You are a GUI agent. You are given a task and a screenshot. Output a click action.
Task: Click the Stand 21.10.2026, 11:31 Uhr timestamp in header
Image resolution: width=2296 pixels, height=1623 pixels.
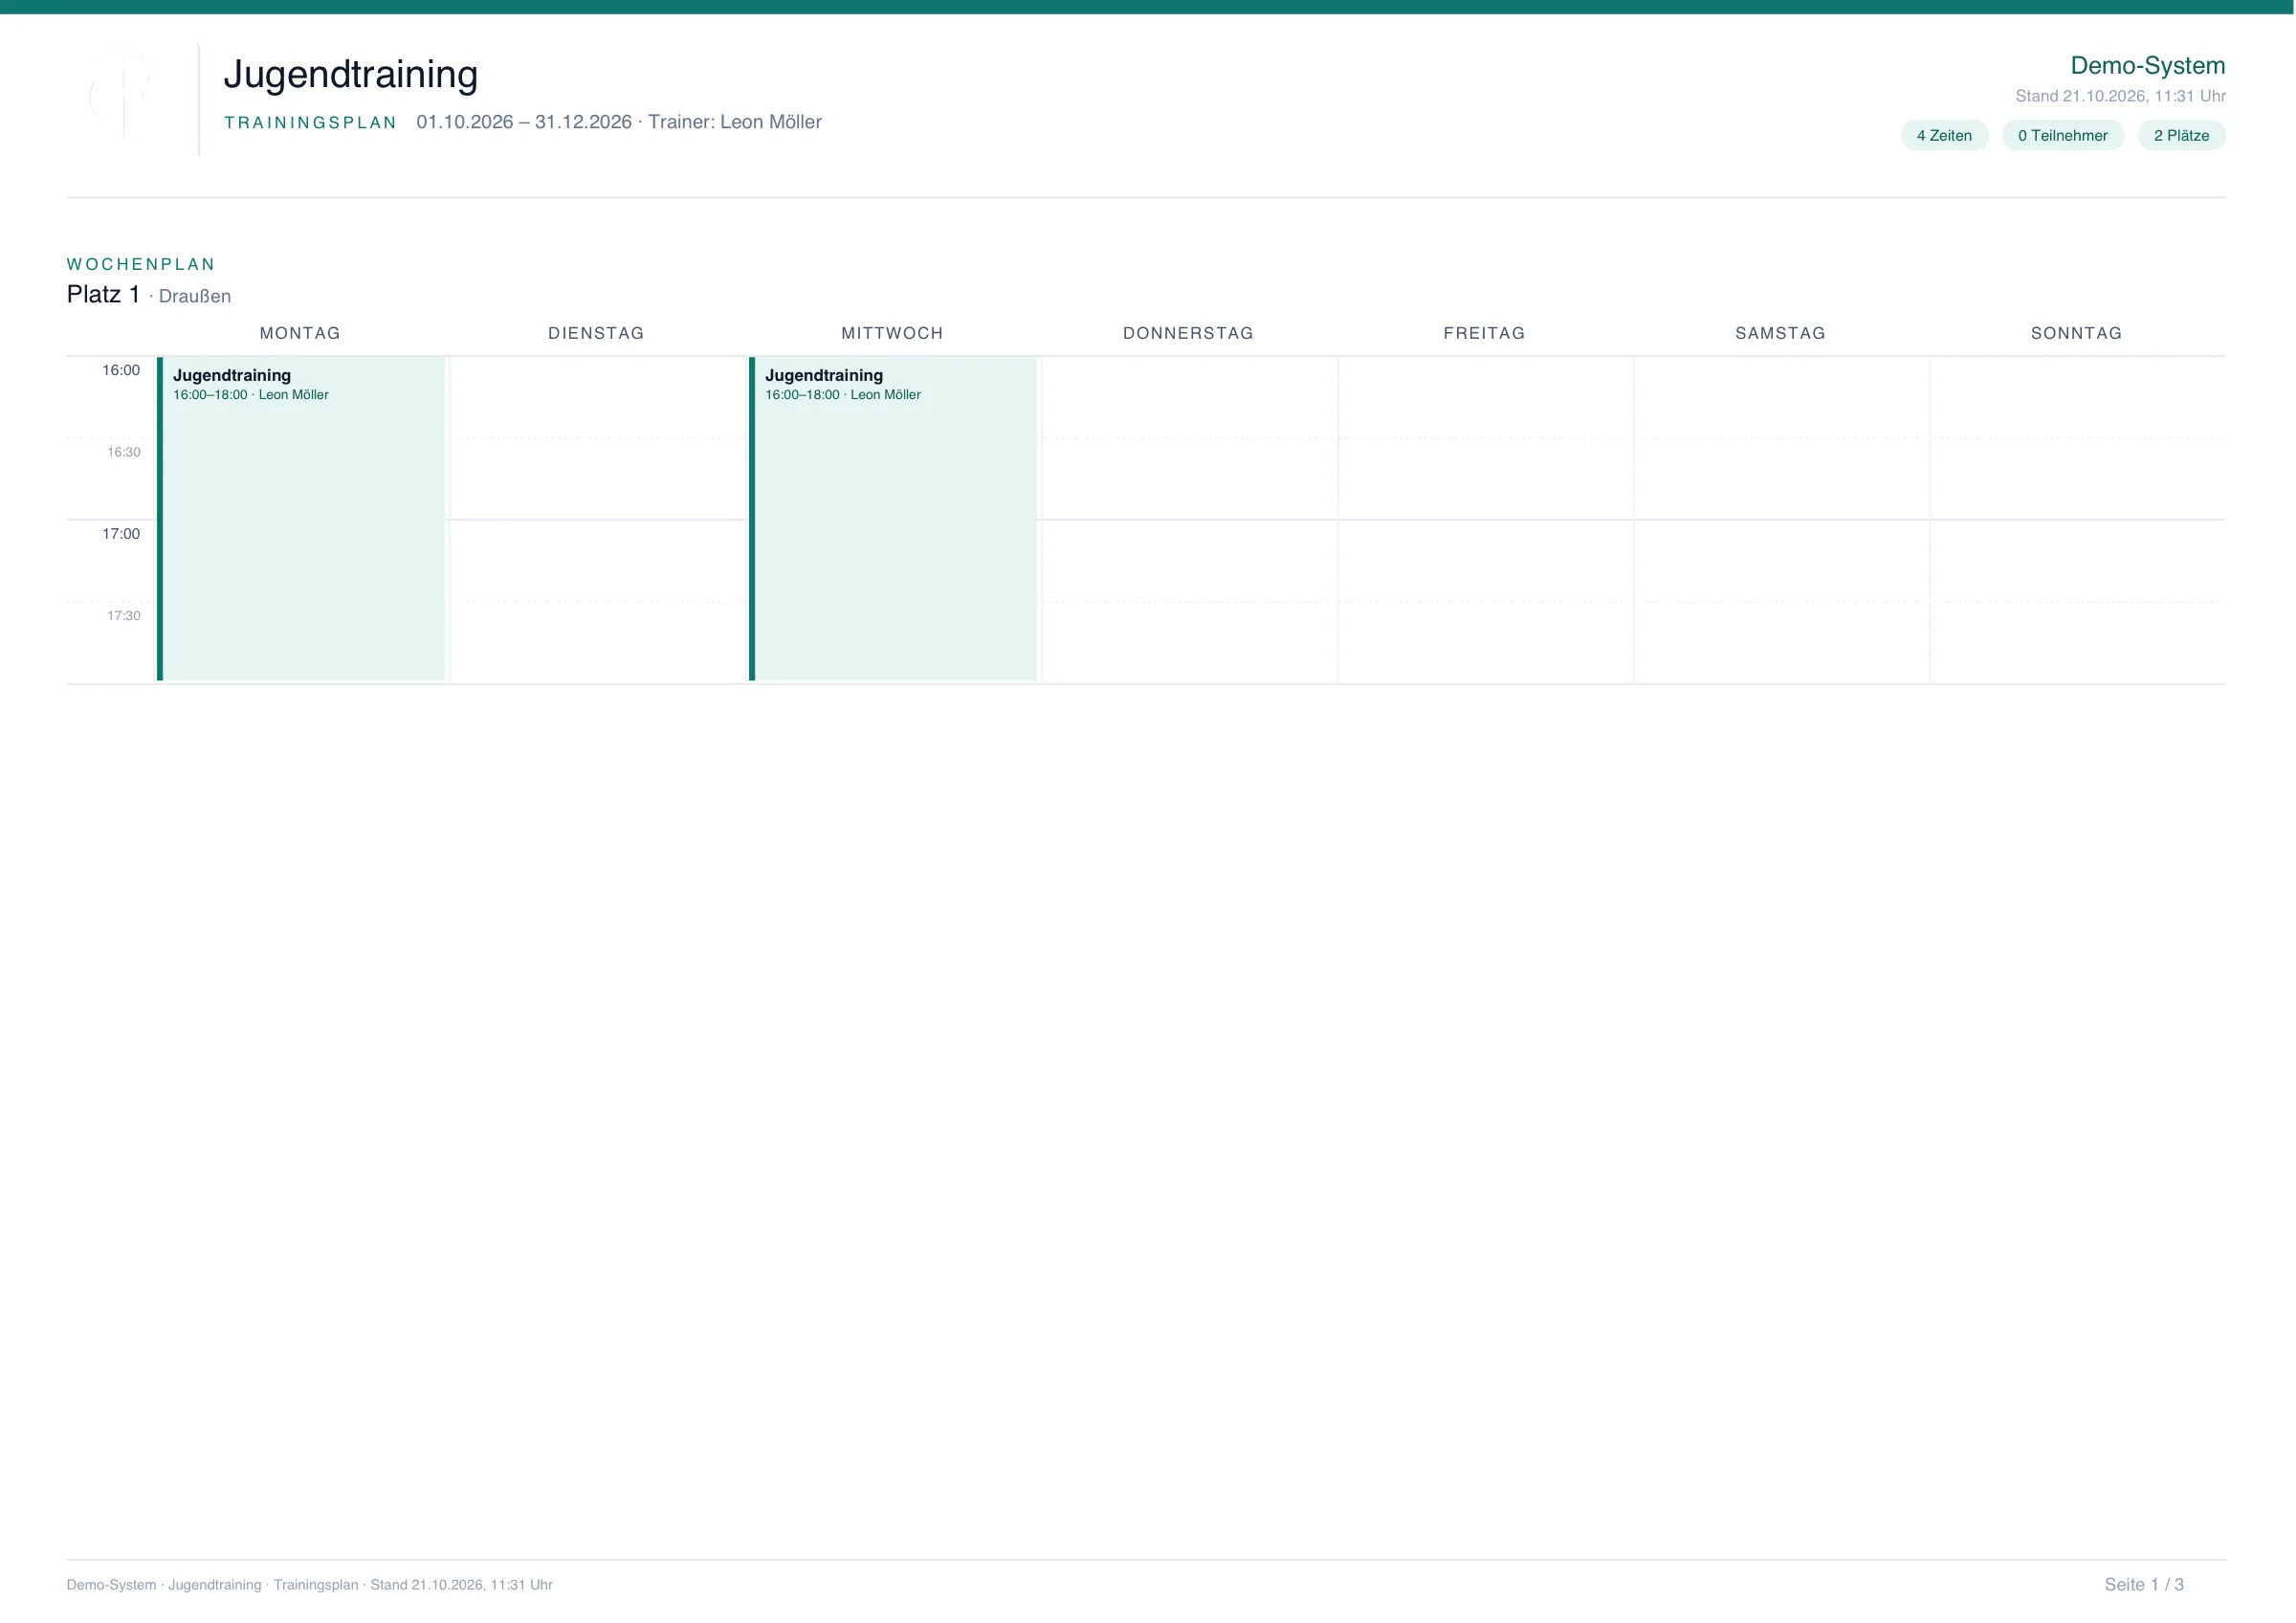coord(2120,96)
